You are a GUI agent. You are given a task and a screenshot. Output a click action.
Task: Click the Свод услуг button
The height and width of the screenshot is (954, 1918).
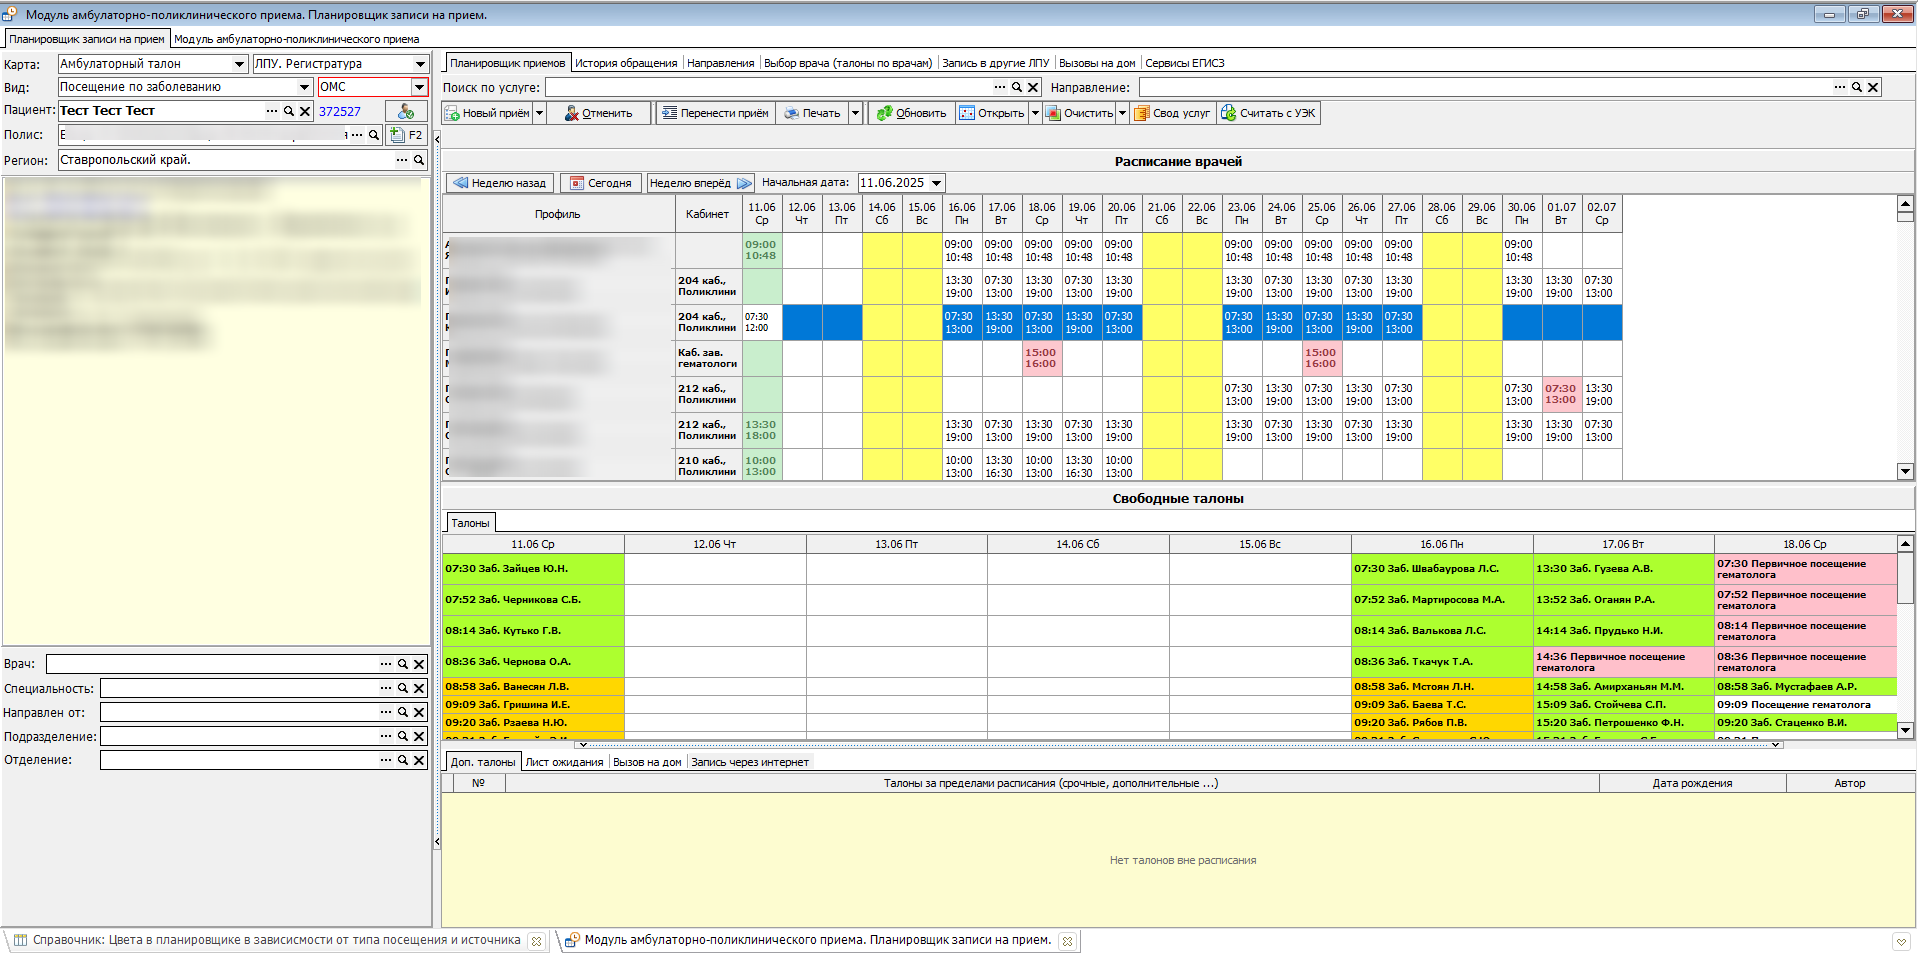(x=1171, y=113)
